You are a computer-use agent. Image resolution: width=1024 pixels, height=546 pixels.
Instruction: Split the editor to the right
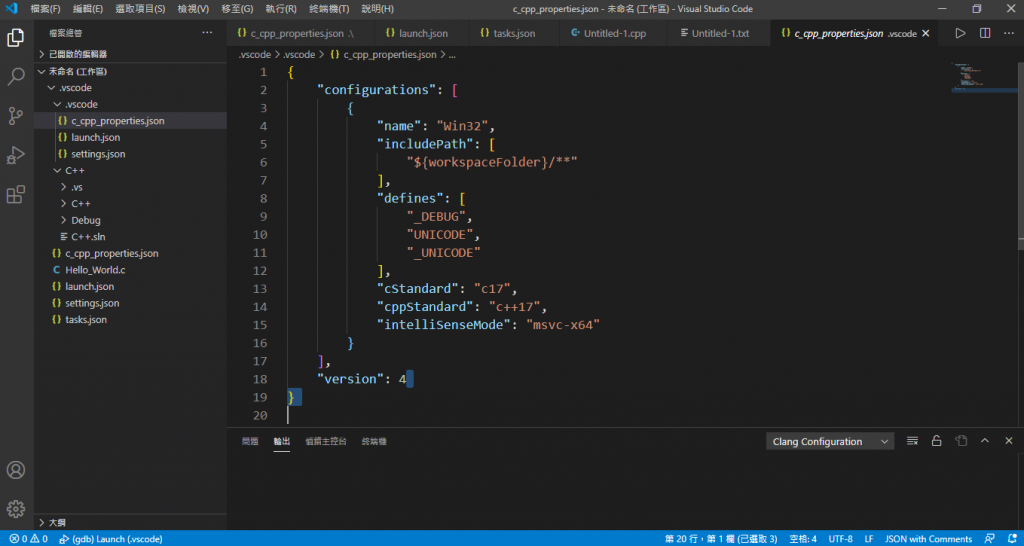coord(985,33)
